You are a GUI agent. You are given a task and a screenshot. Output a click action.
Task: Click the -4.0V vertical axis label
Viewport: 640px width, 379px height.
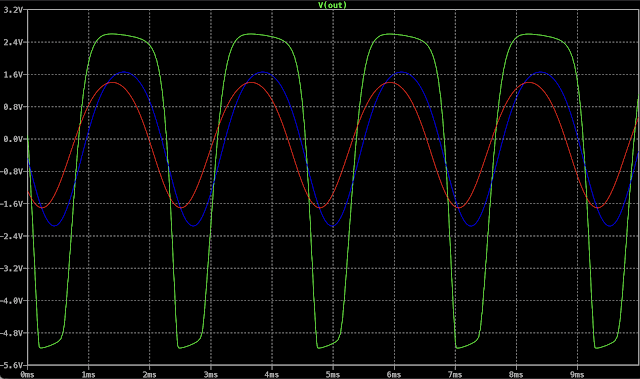[x=11, y=301]
